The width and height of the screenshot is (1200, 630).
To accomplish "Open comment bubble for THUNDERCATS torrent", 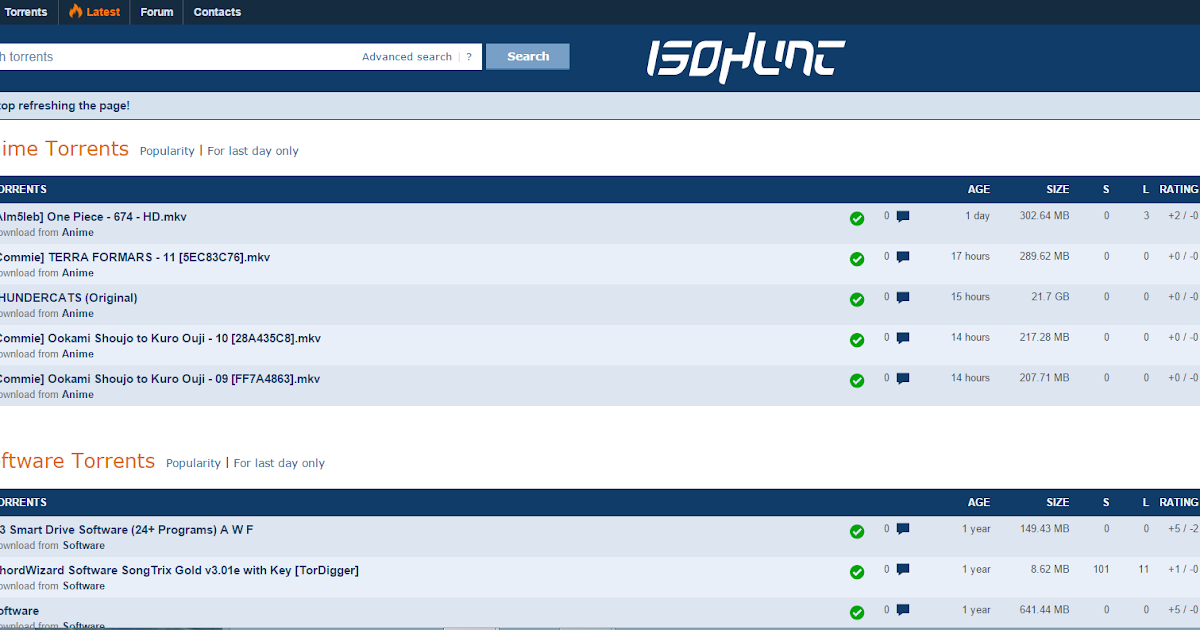I will [x=903, y=297].
